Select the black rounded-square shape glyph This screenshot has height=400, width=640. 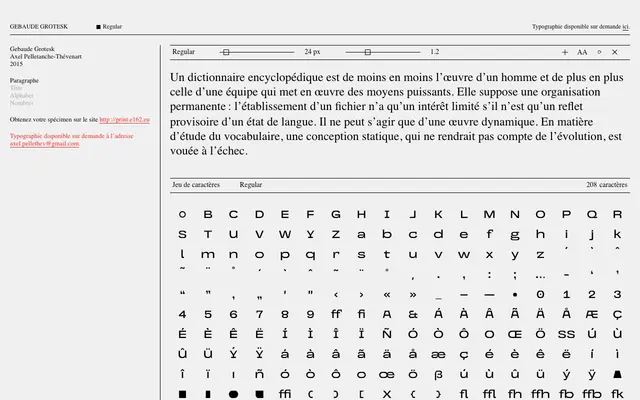point(259,394)
